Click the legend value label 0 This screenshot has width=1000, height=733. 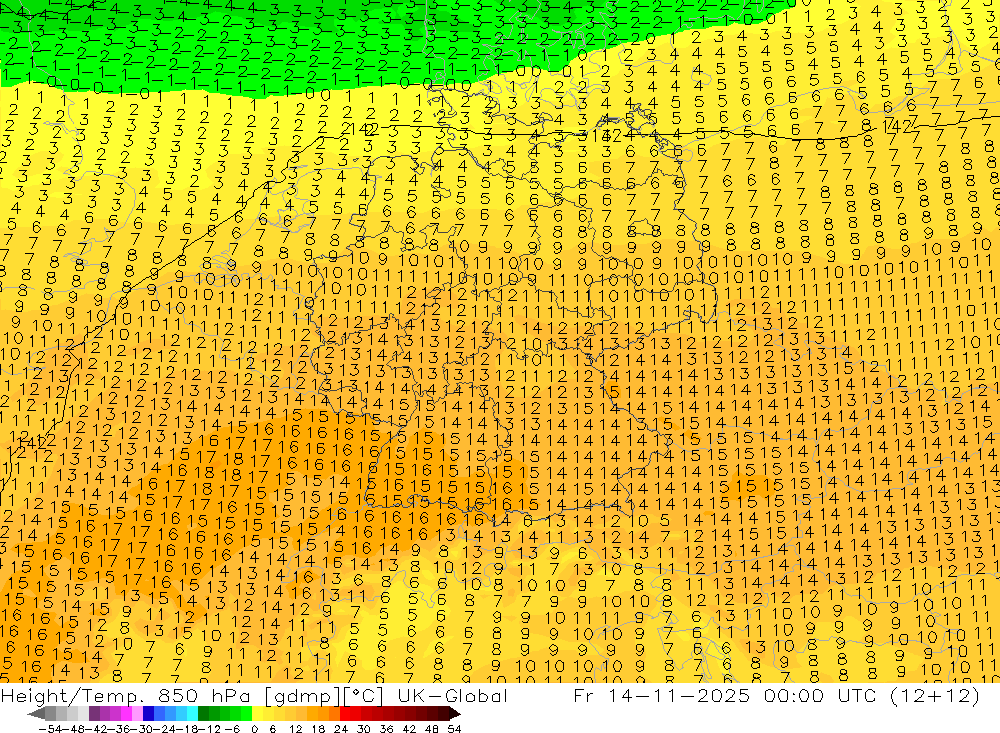254,729
